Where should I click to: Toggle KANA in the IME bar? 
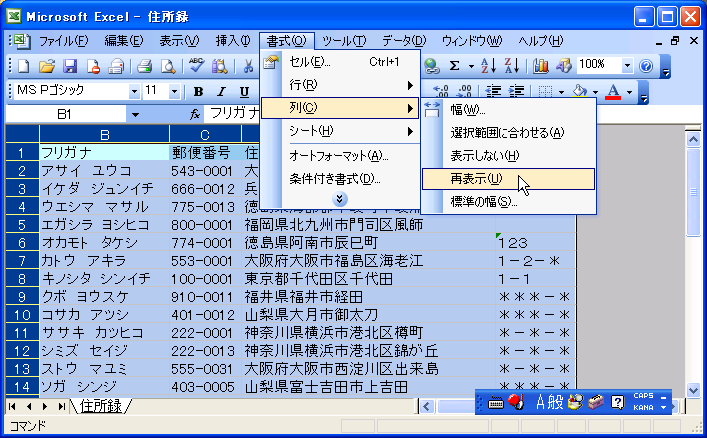click(643, 407)
